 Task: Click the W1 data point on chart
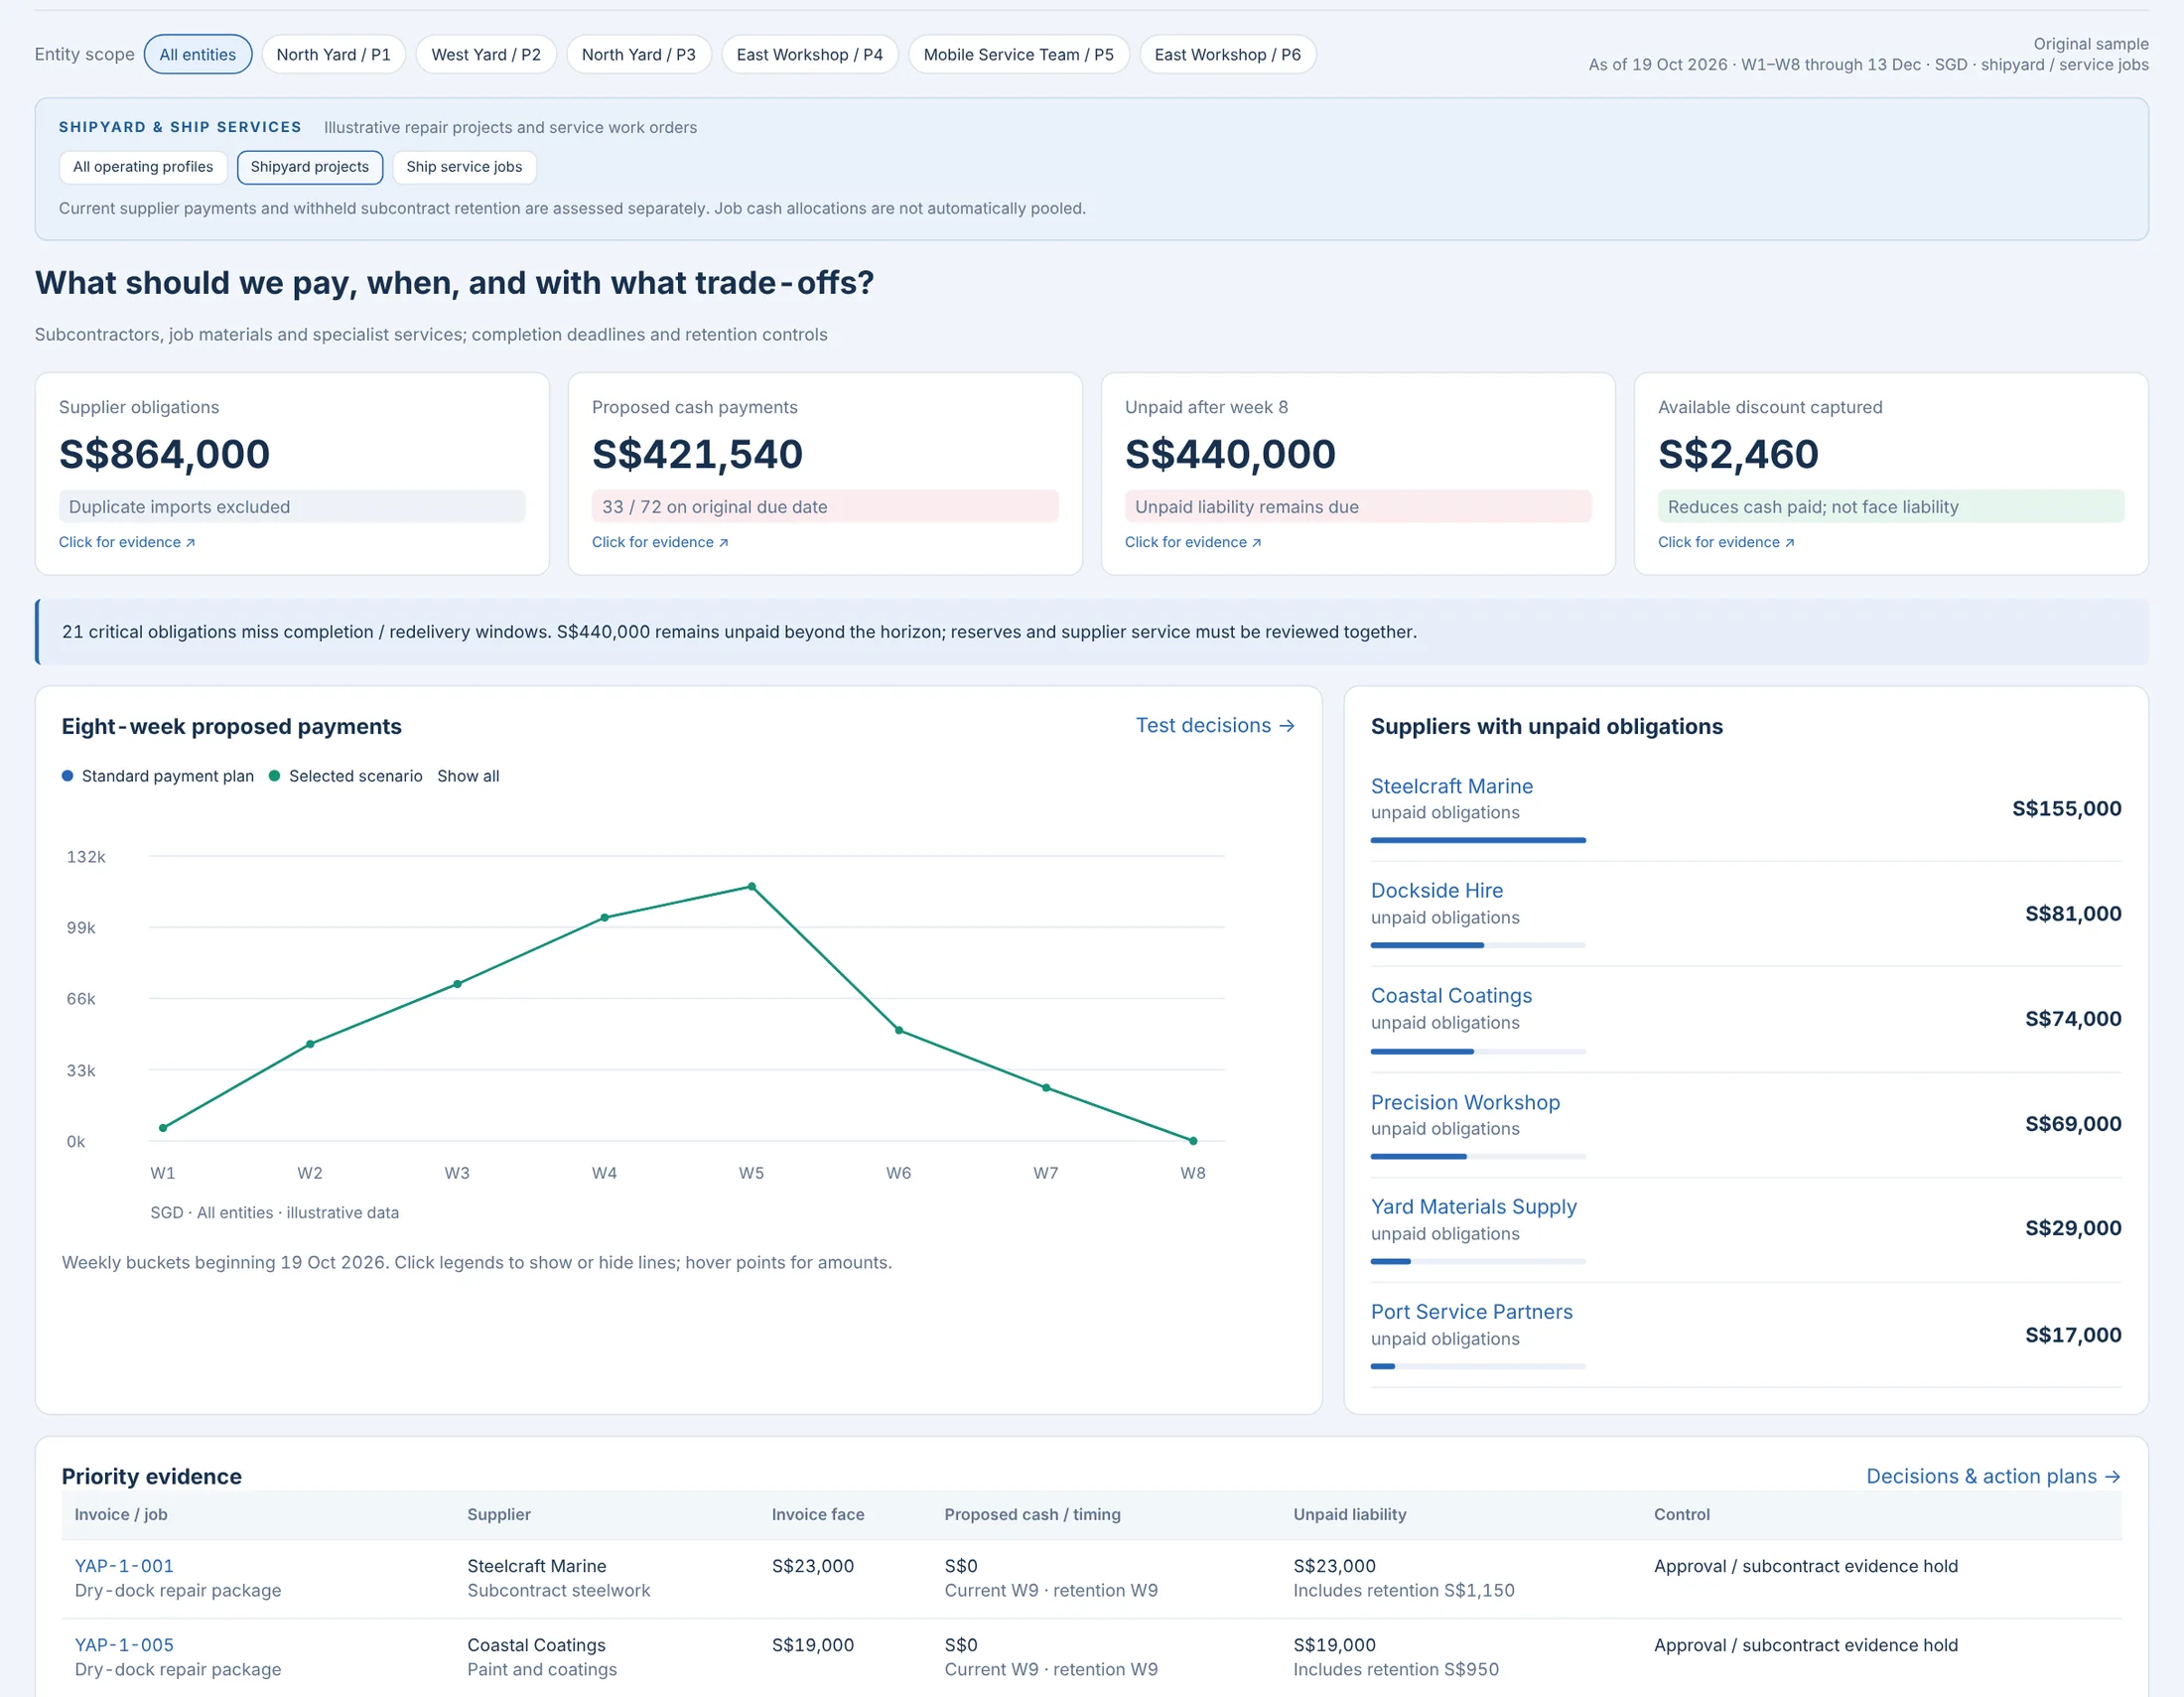coord(163,1128)
